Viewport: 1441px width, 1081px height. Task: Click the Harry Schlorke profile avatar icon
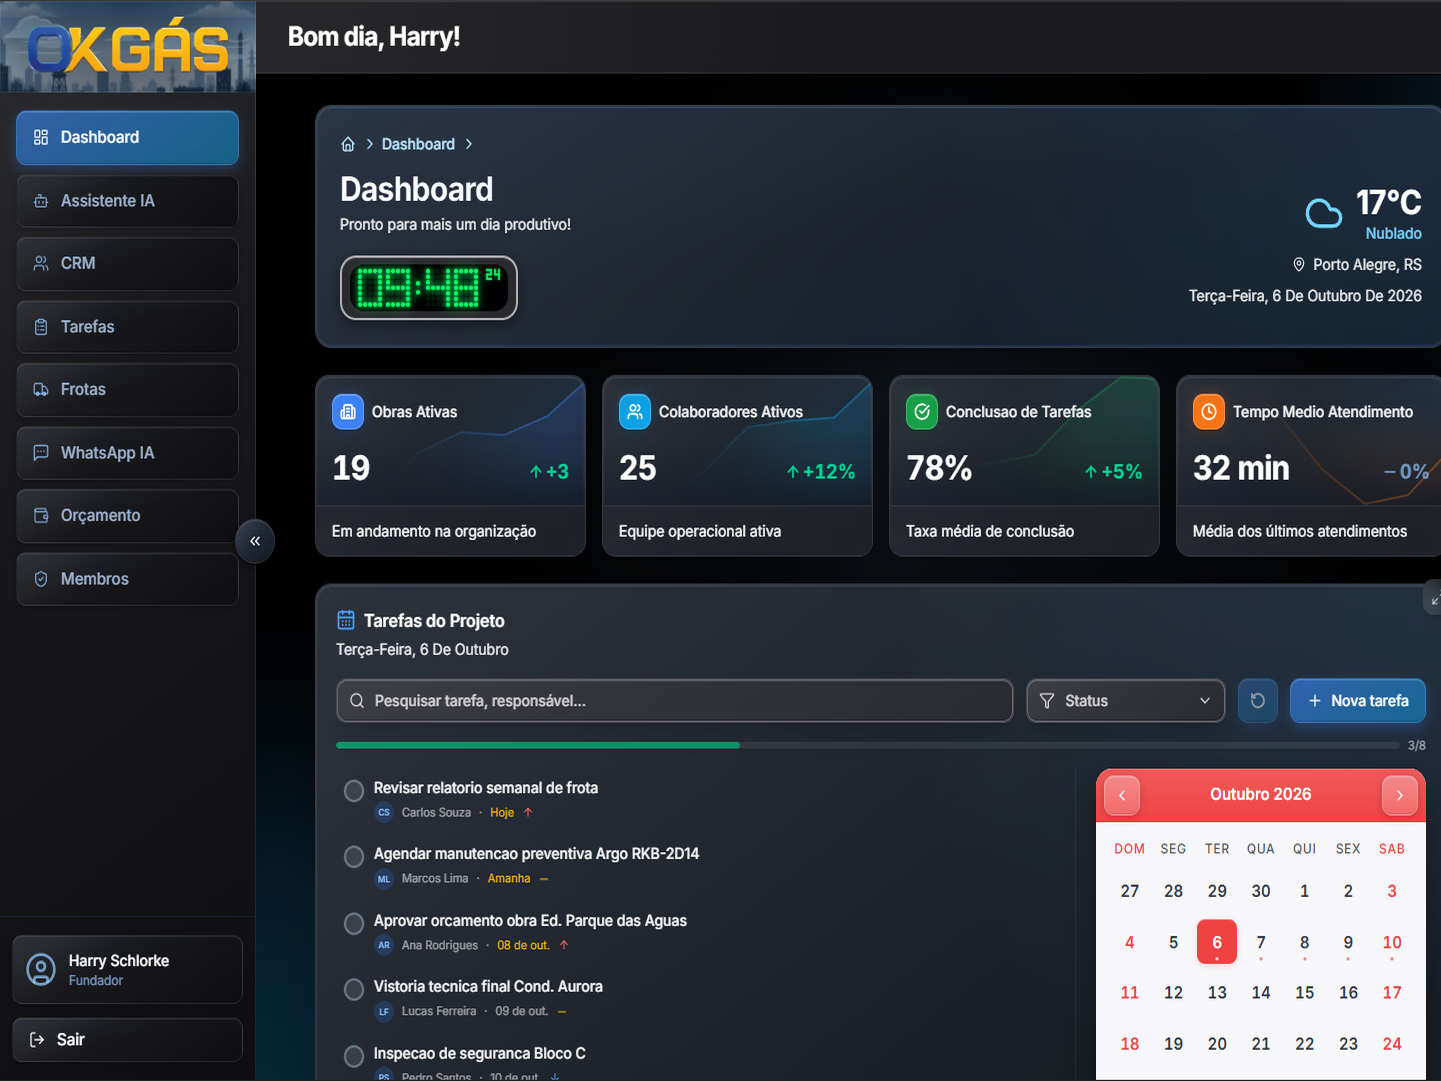[41, 970]
